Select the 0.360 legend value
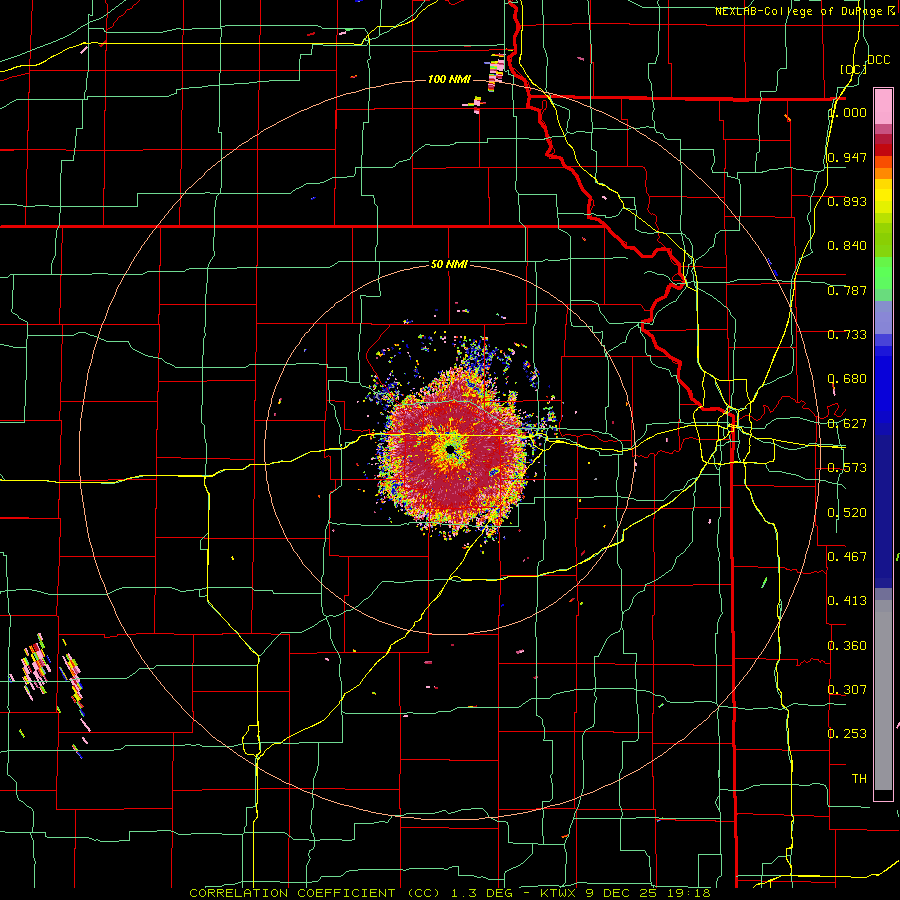Viewport: 900px width, 900px height. click(x=847, y=645)
